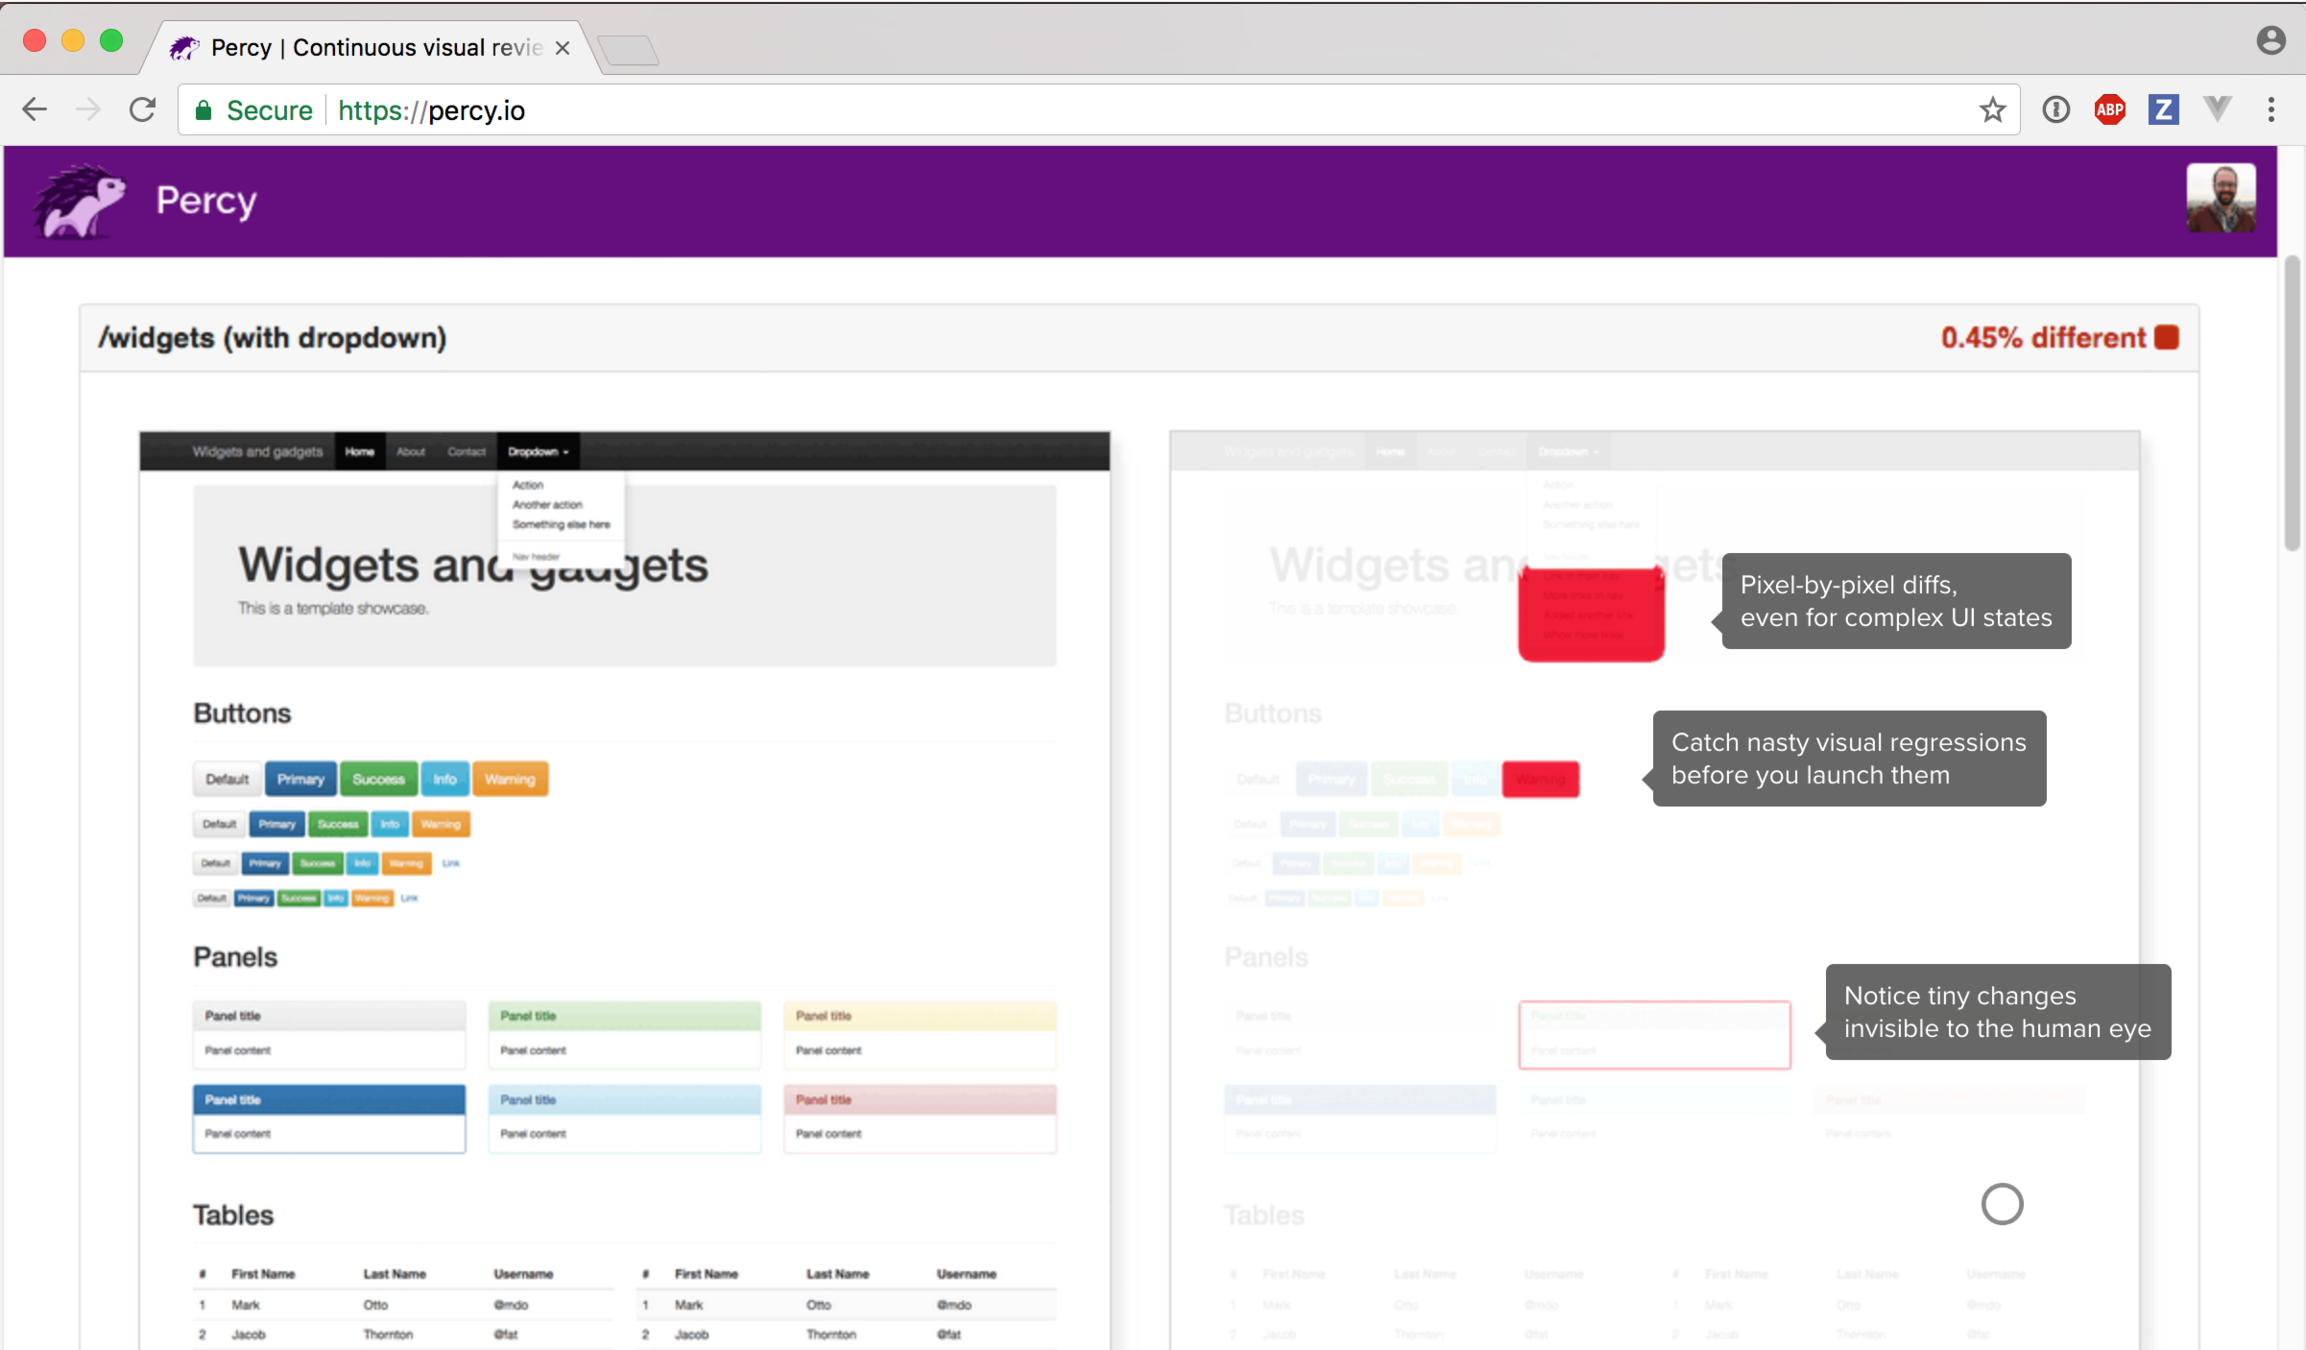Click the red diff indicator square
The image size is (2306, 1350).
tap(2167, 338)
